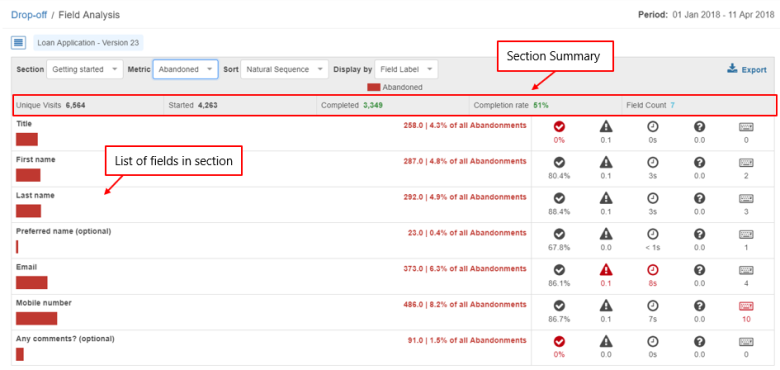The width and height of the screenshot is (780, 370).
Task: Click the help icon in Mobile number row
Action: [x=699, y=305]
